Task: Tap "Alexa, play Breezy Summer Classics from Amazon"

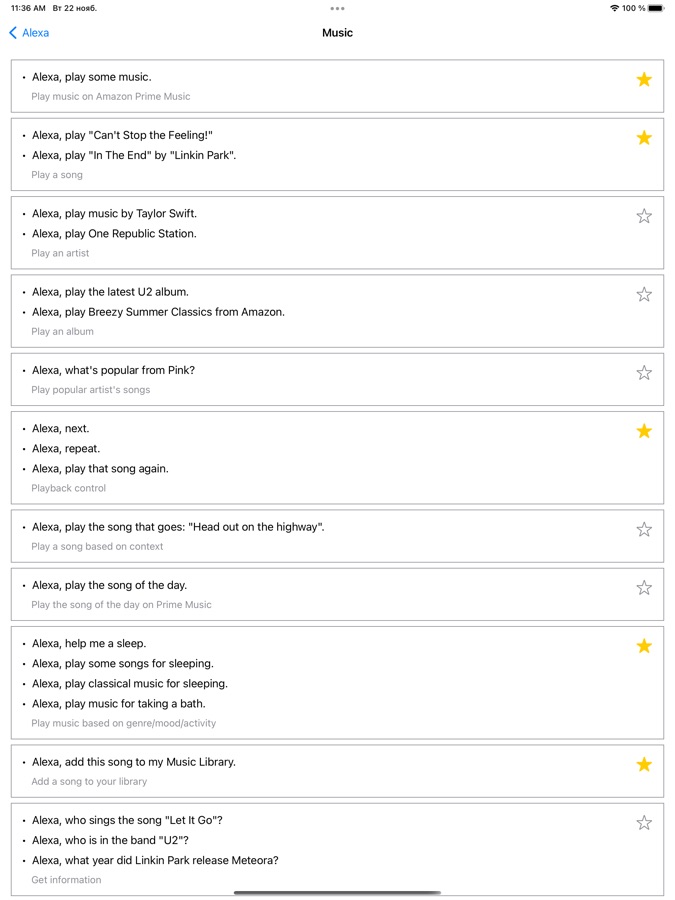Action: coord(158,312)
